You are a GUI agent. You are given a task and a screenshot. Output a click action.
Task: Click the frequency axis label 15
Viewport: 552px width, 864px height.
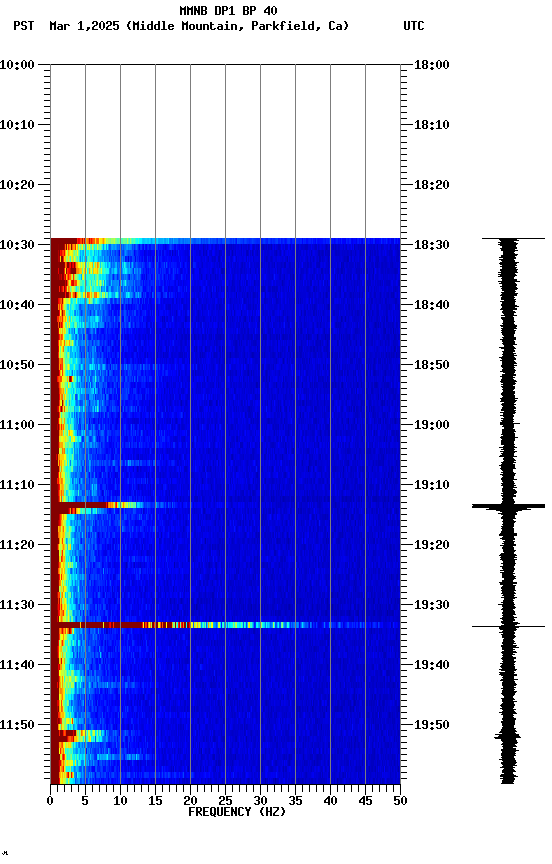coord(155,801)
